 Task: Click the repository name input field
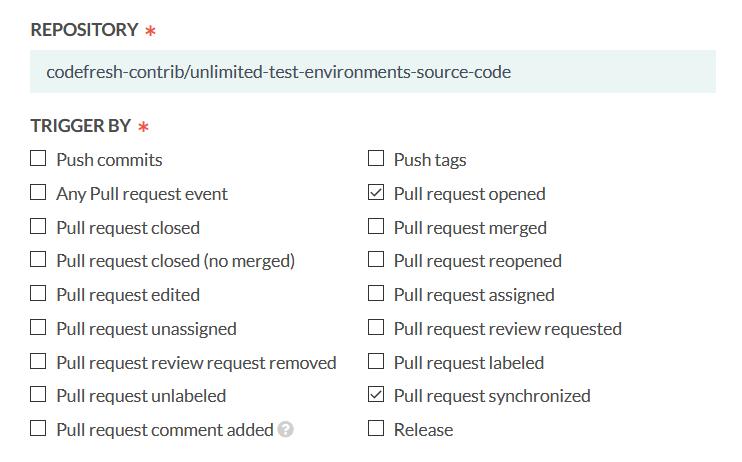click(x=372, y=72)
